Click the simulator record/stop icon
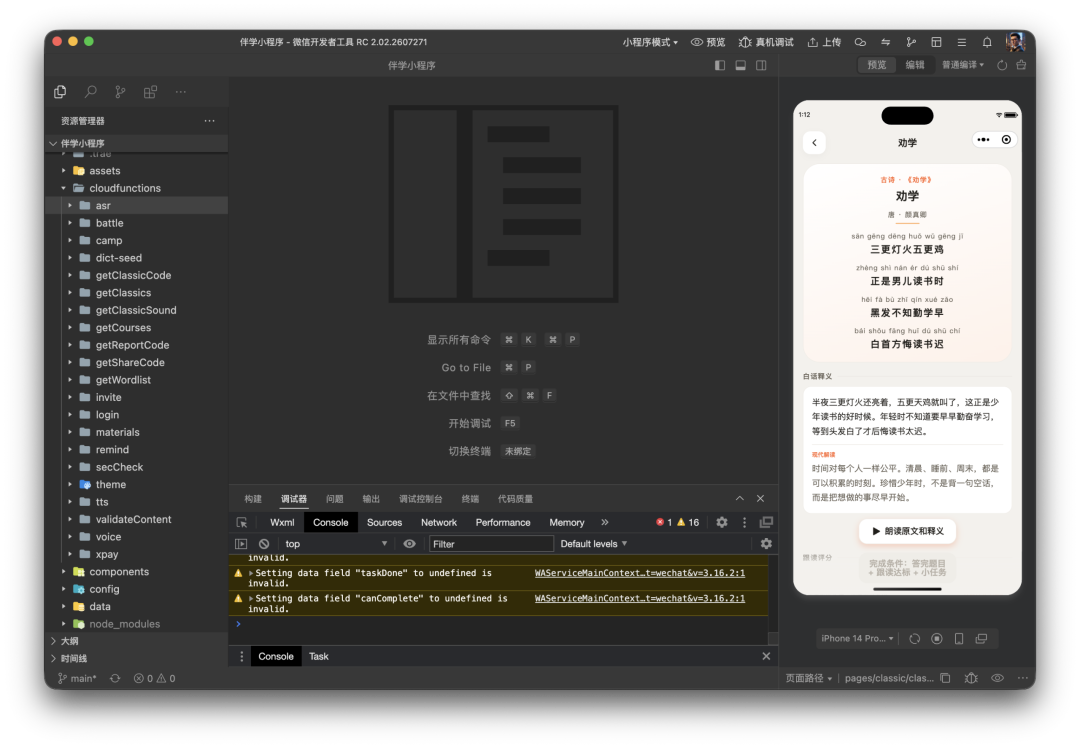The image size is (1080, 748). 937,638
